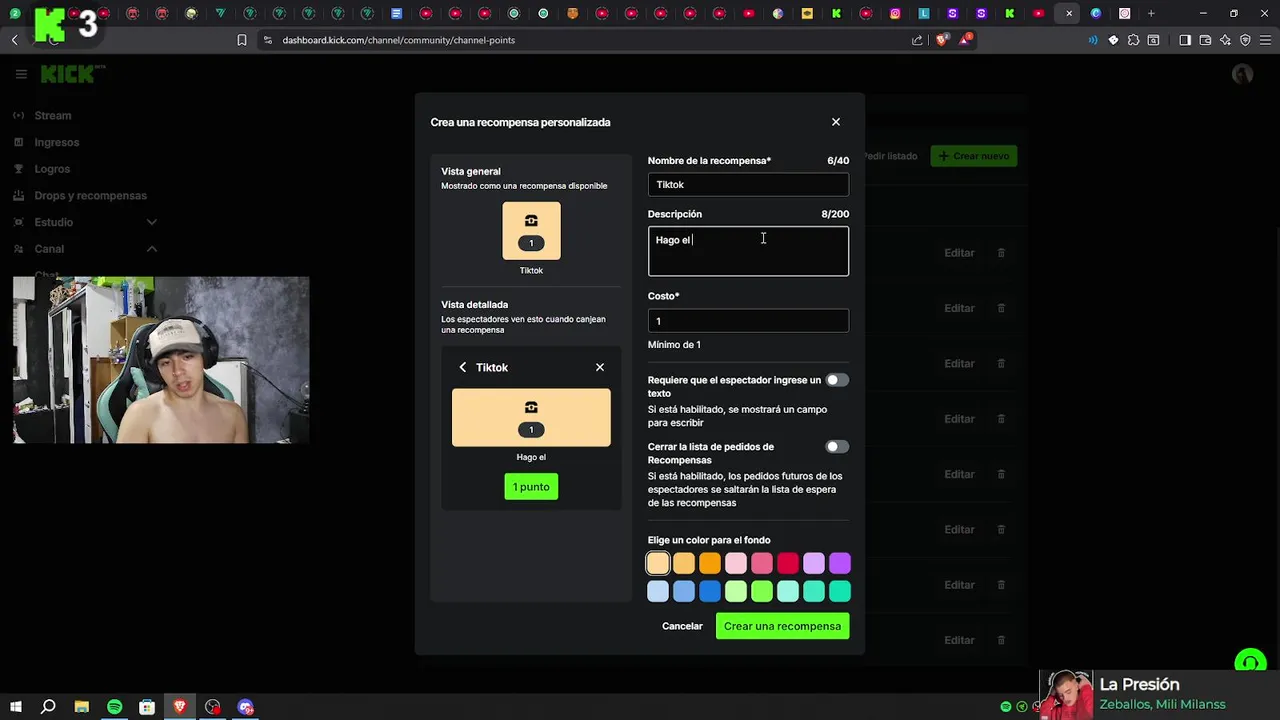Select the bright green background swatch
This screenshot has width=1280, height=720.
pyautogui.click(x=762, y=592)
